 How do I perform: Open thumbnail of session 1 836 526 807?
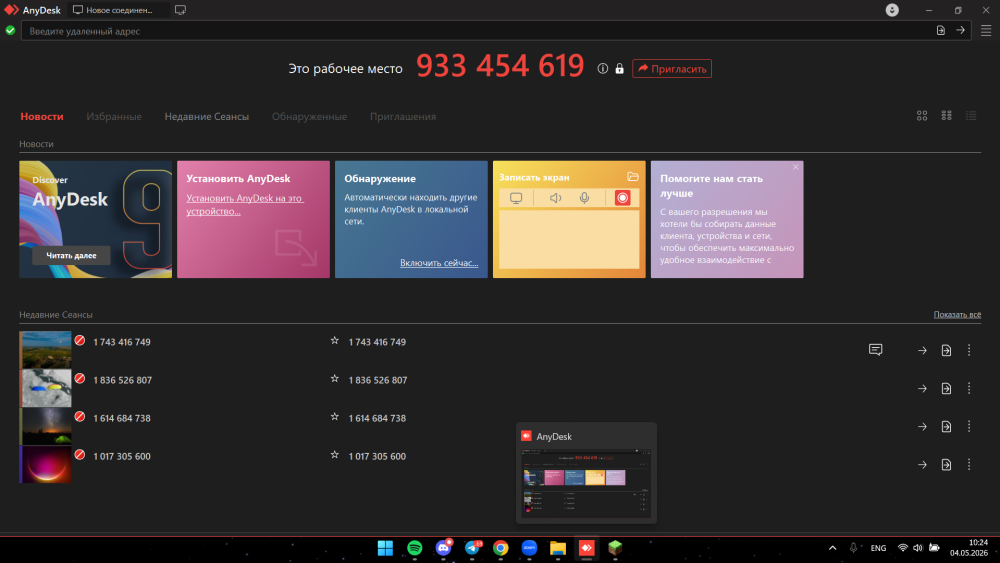(45, 388)
